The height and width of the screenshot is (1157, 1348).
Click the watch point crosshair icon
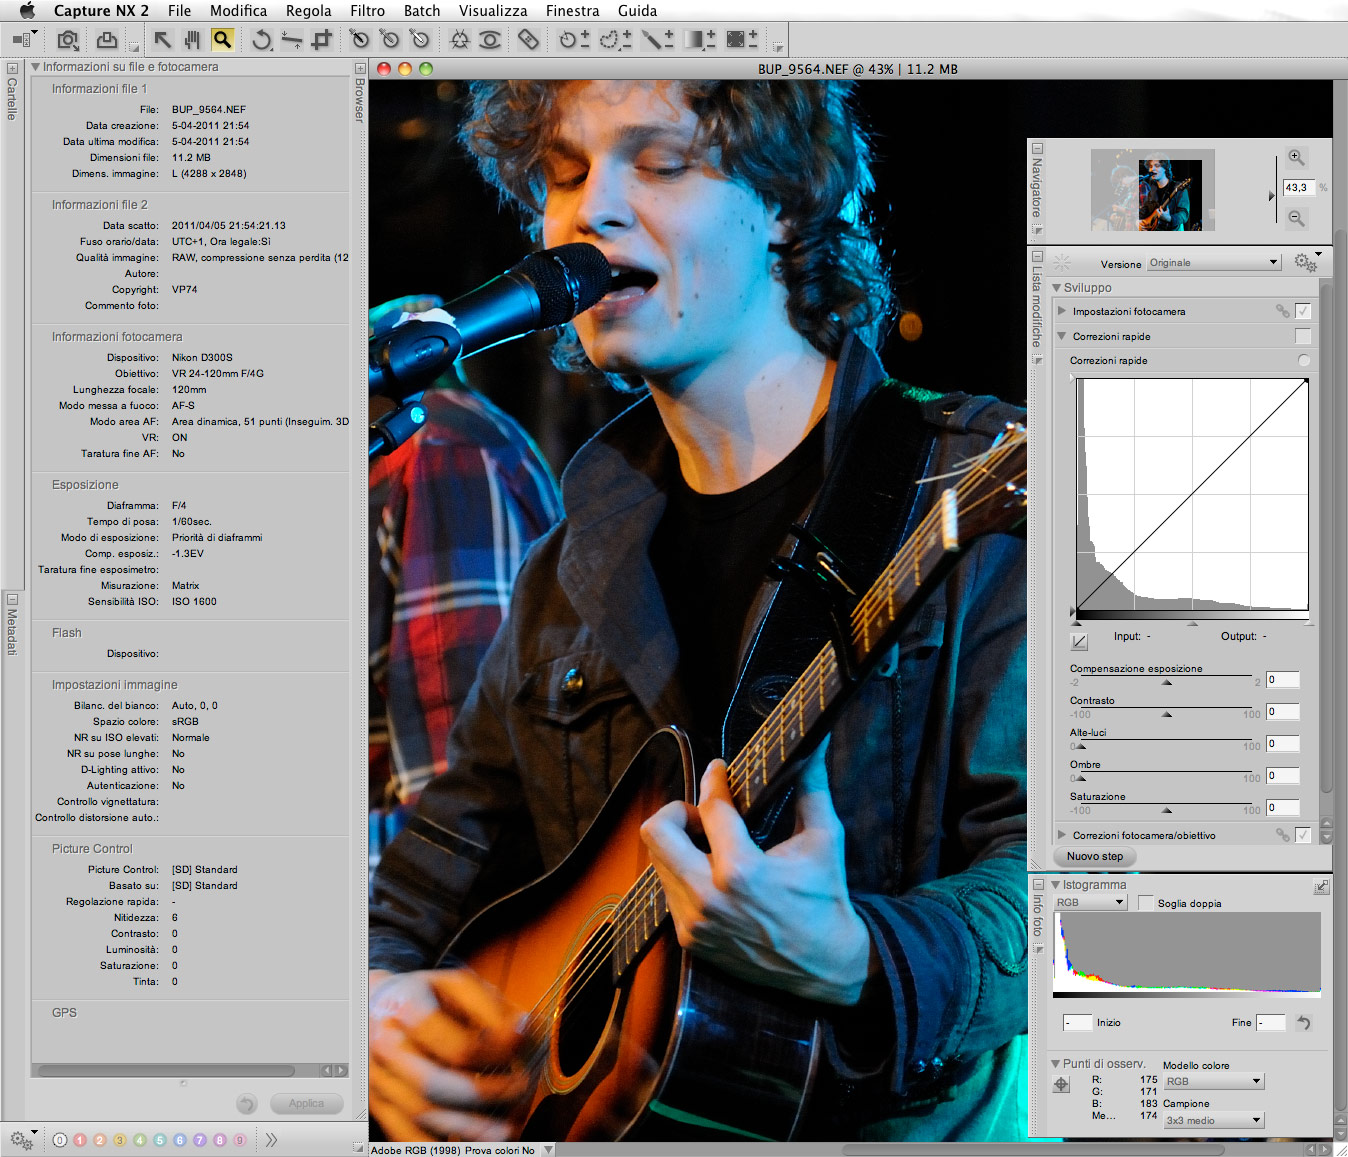click(x=1061, y=1085)
